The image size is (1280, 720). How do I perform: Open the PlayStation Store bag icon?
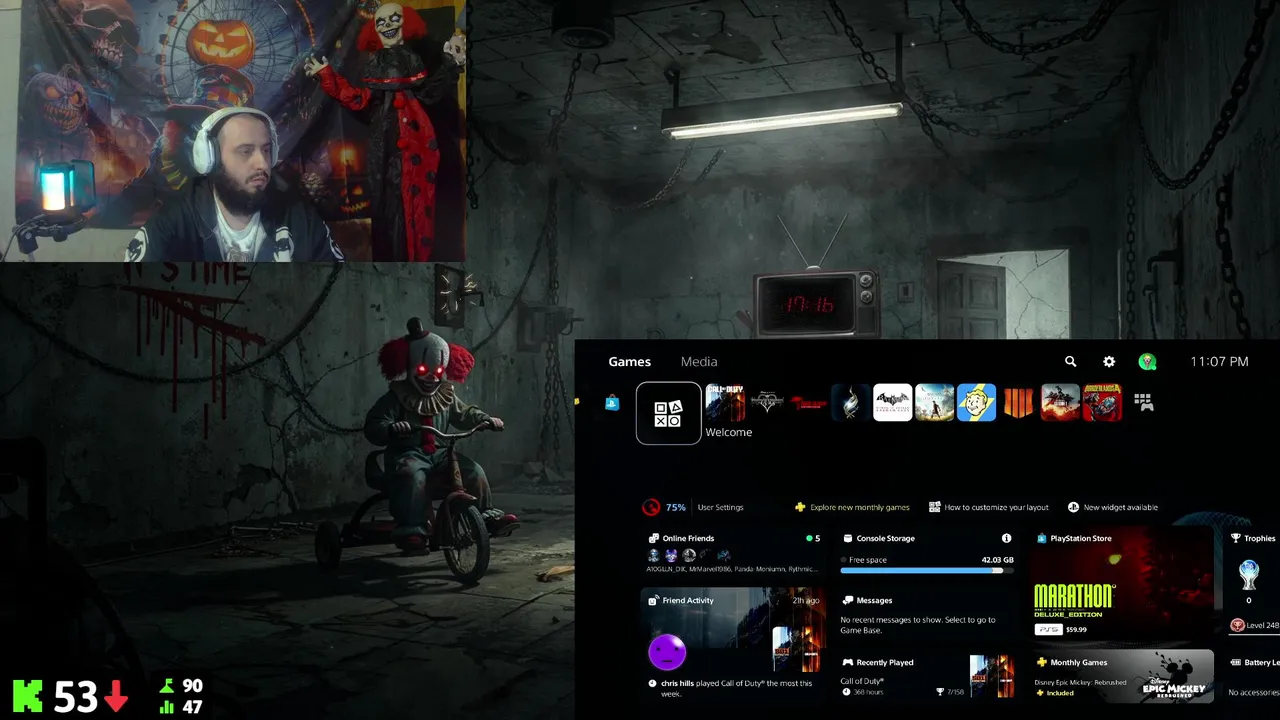(x=612, y=402)
